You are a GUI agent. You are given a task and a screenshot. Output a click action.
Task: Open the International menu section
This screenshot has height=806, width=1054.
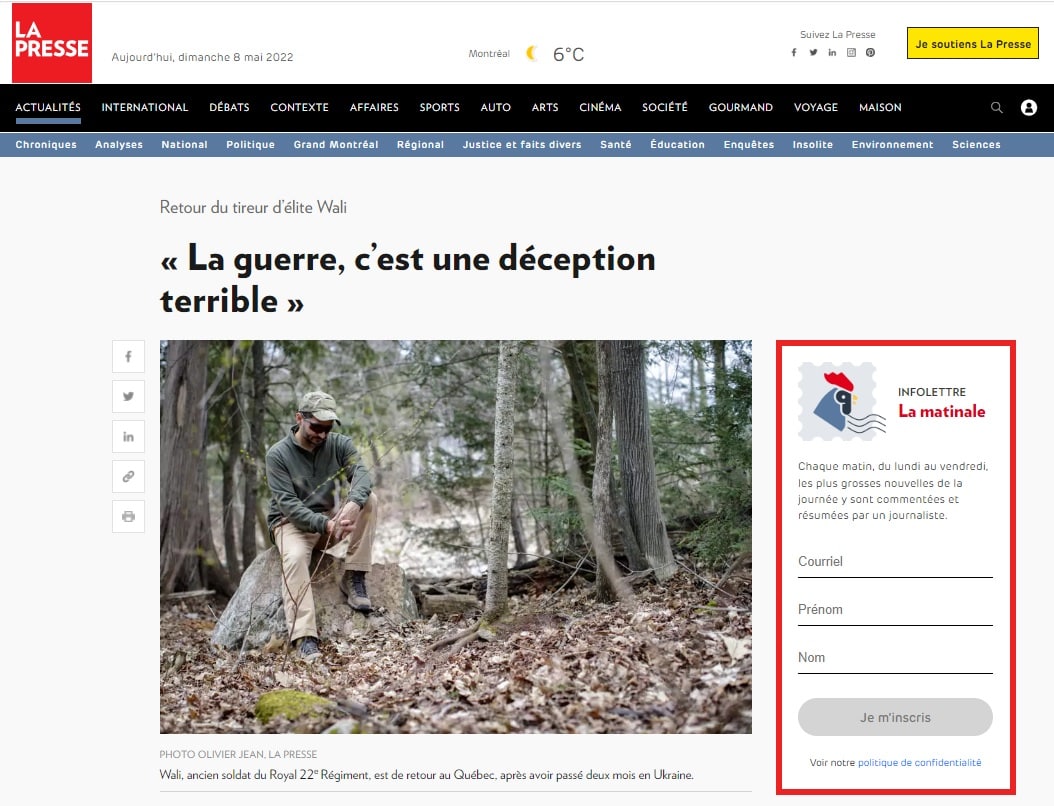pos(145,108)
